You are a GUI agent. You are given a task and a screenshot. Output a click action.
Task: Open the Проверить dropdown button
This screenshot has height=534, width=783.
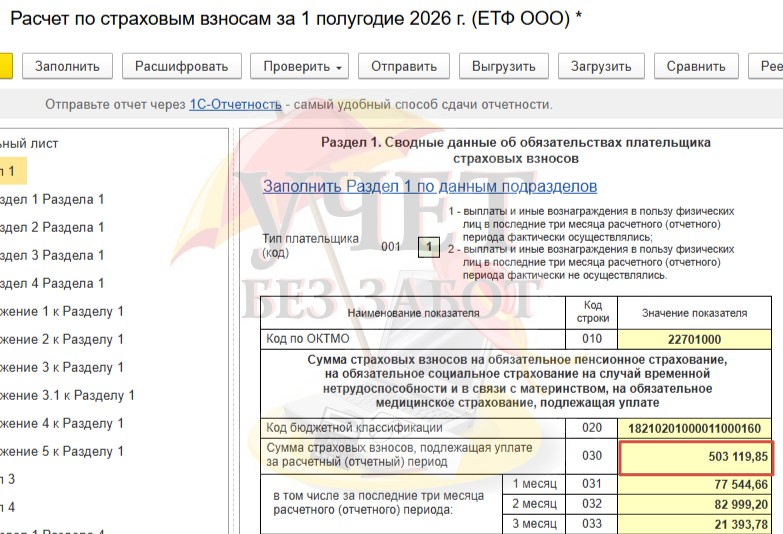(300, 66)
